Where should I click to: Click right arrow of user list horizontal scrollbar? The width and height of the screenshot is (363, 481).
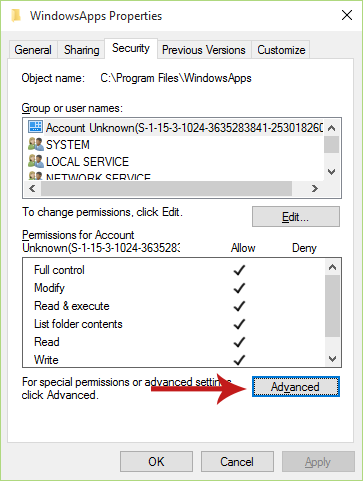[x=315, y=189]
